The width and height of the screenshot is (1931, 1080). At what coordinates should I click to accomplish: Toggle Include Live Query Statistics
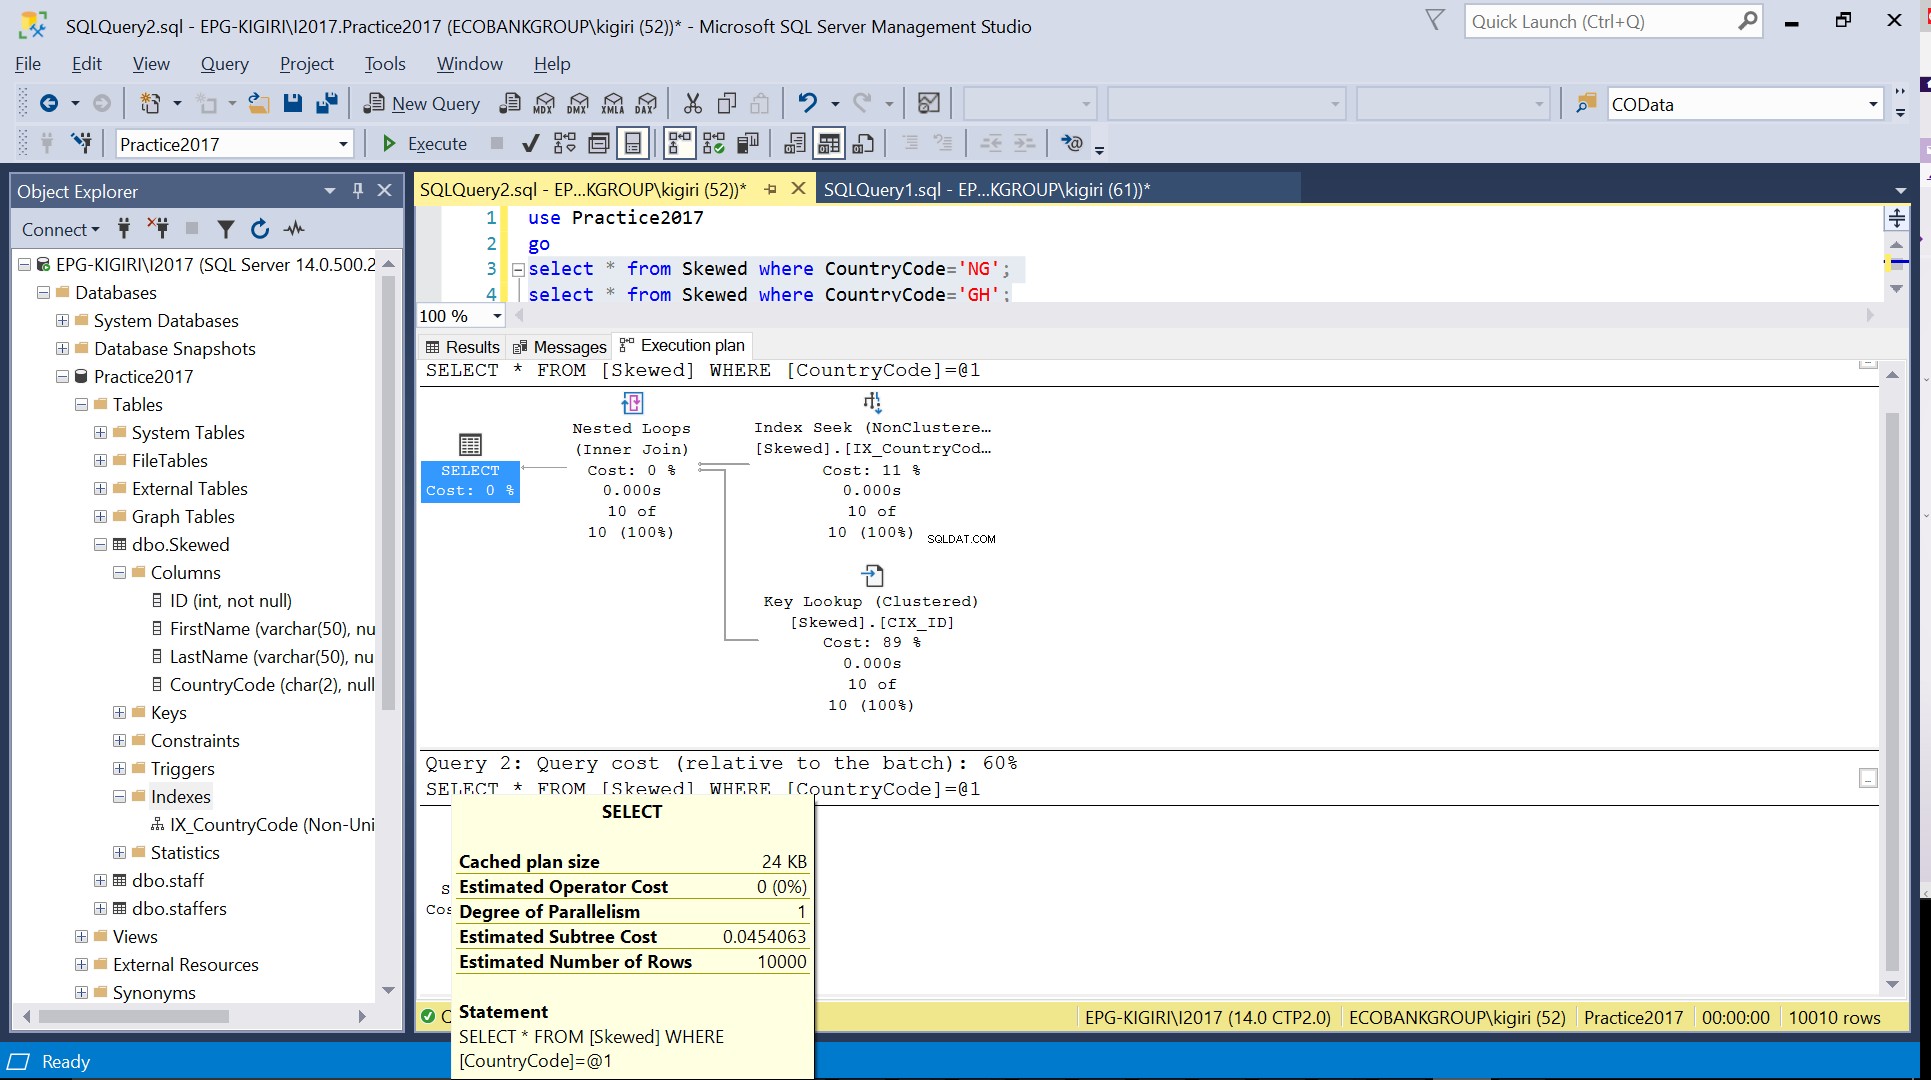coord(714,144)
